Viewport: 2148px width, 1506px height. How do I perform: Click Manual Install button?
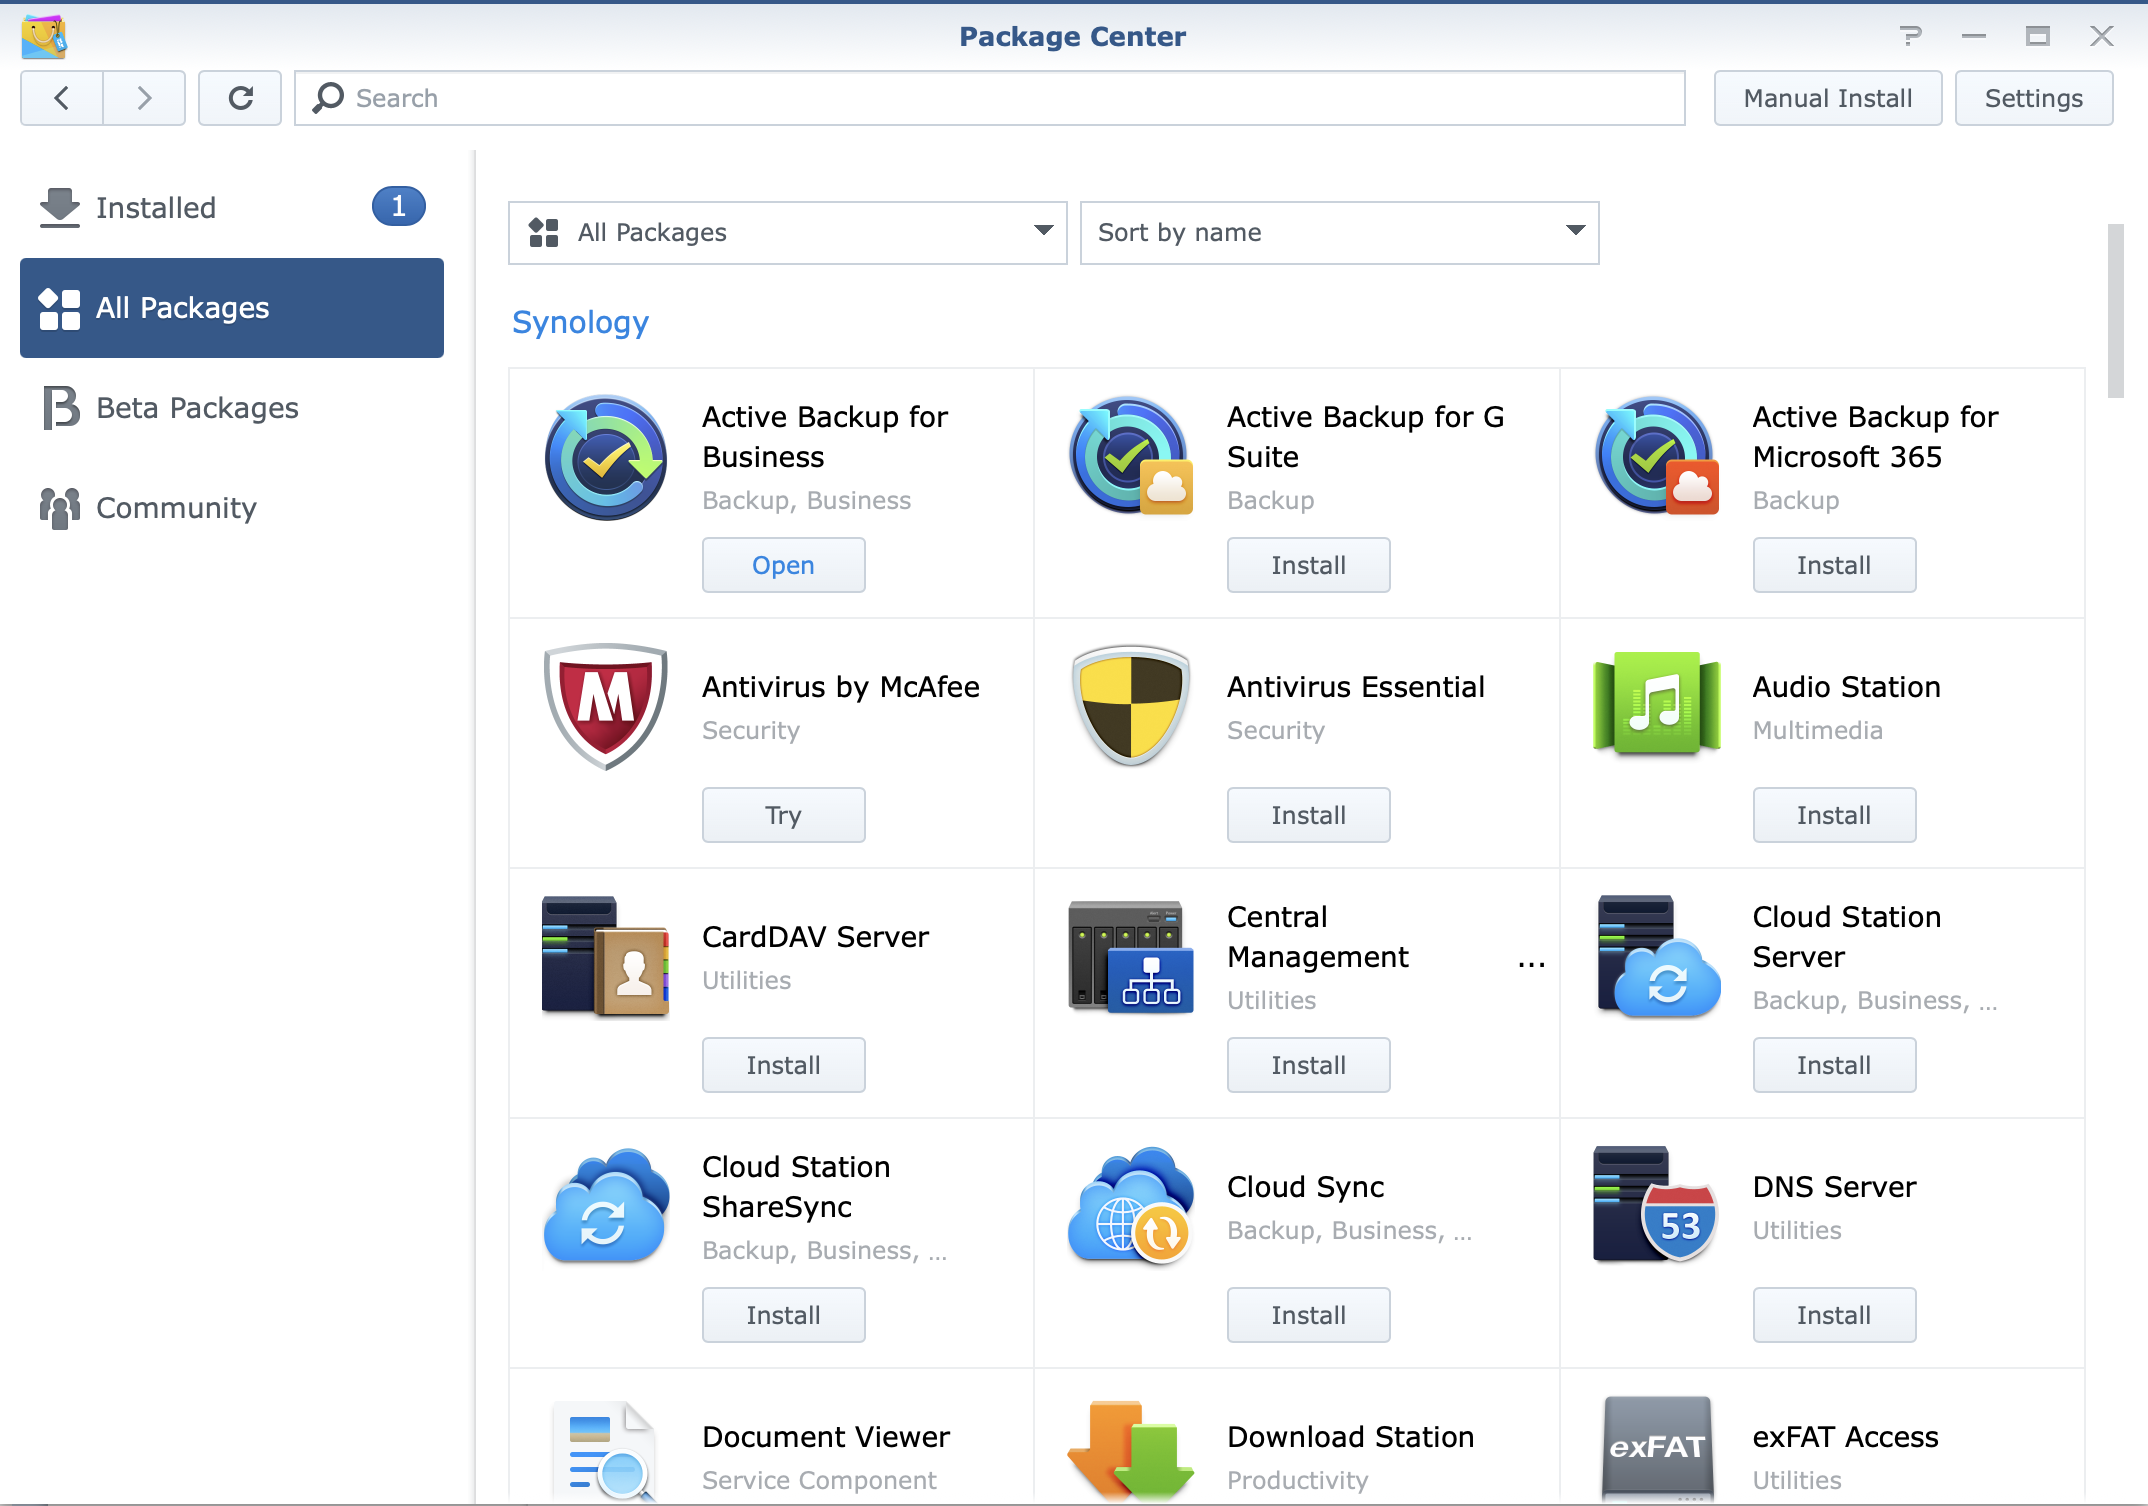[x=1828, y=98]
